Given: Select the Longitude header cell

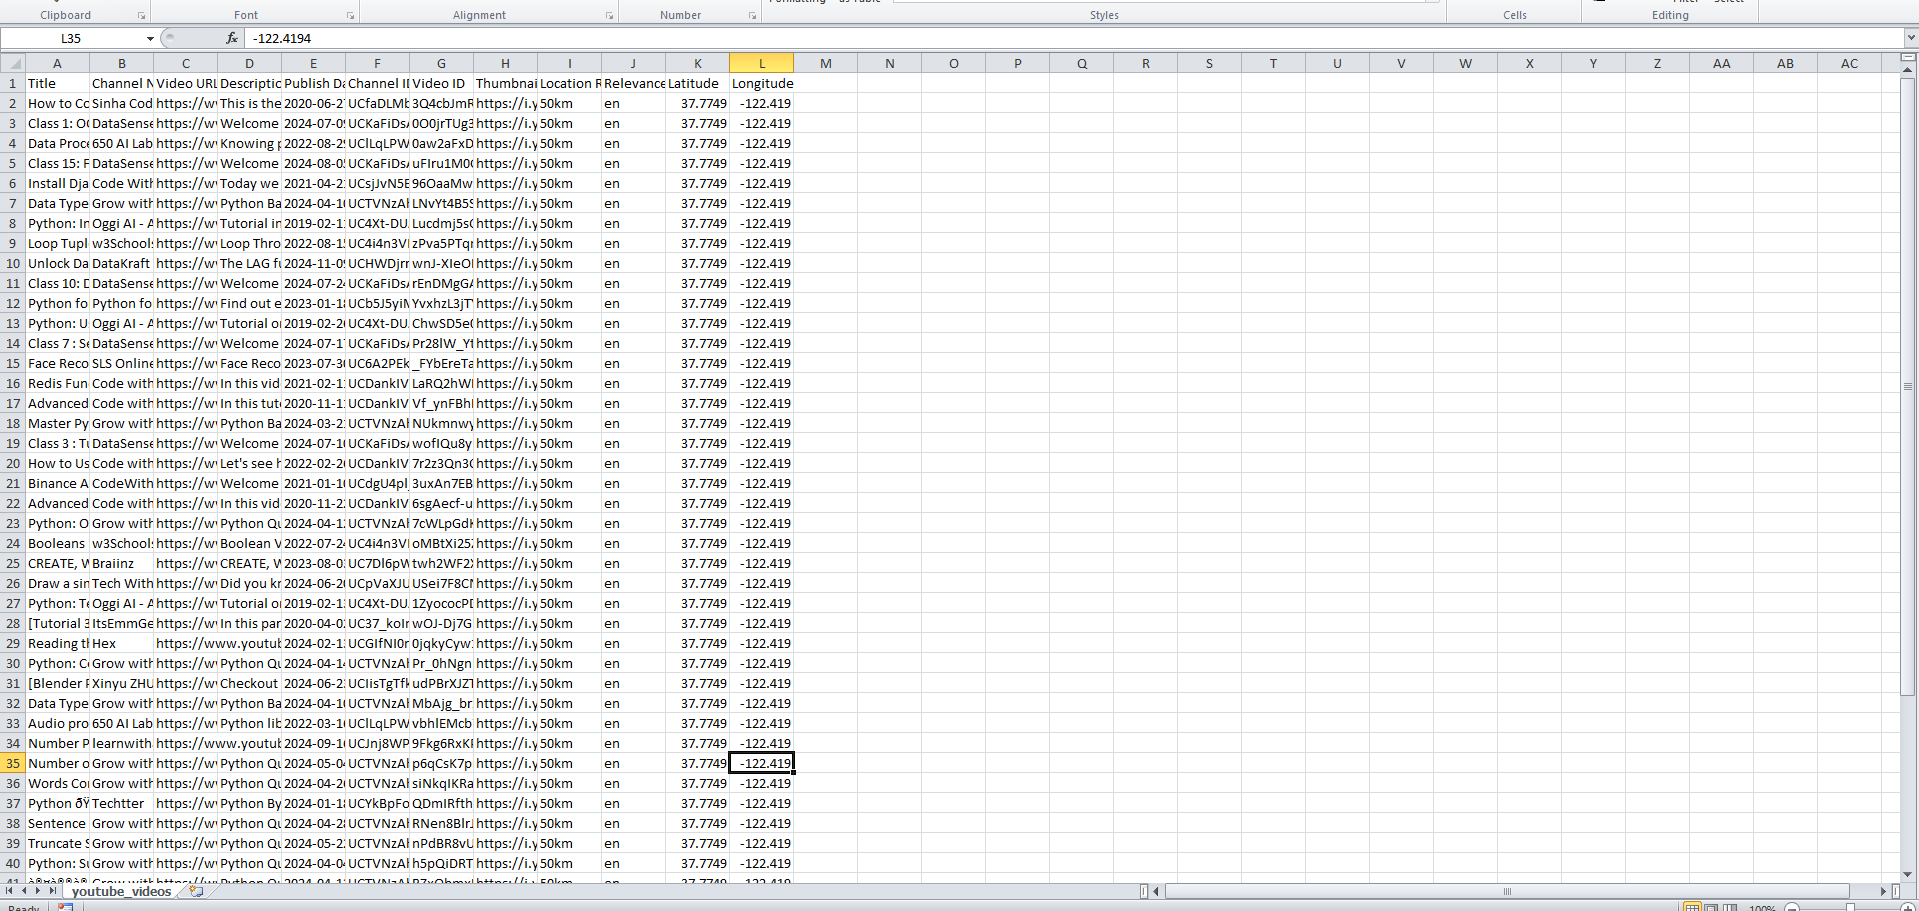Looking at the screenshot, I should [761, 83].
